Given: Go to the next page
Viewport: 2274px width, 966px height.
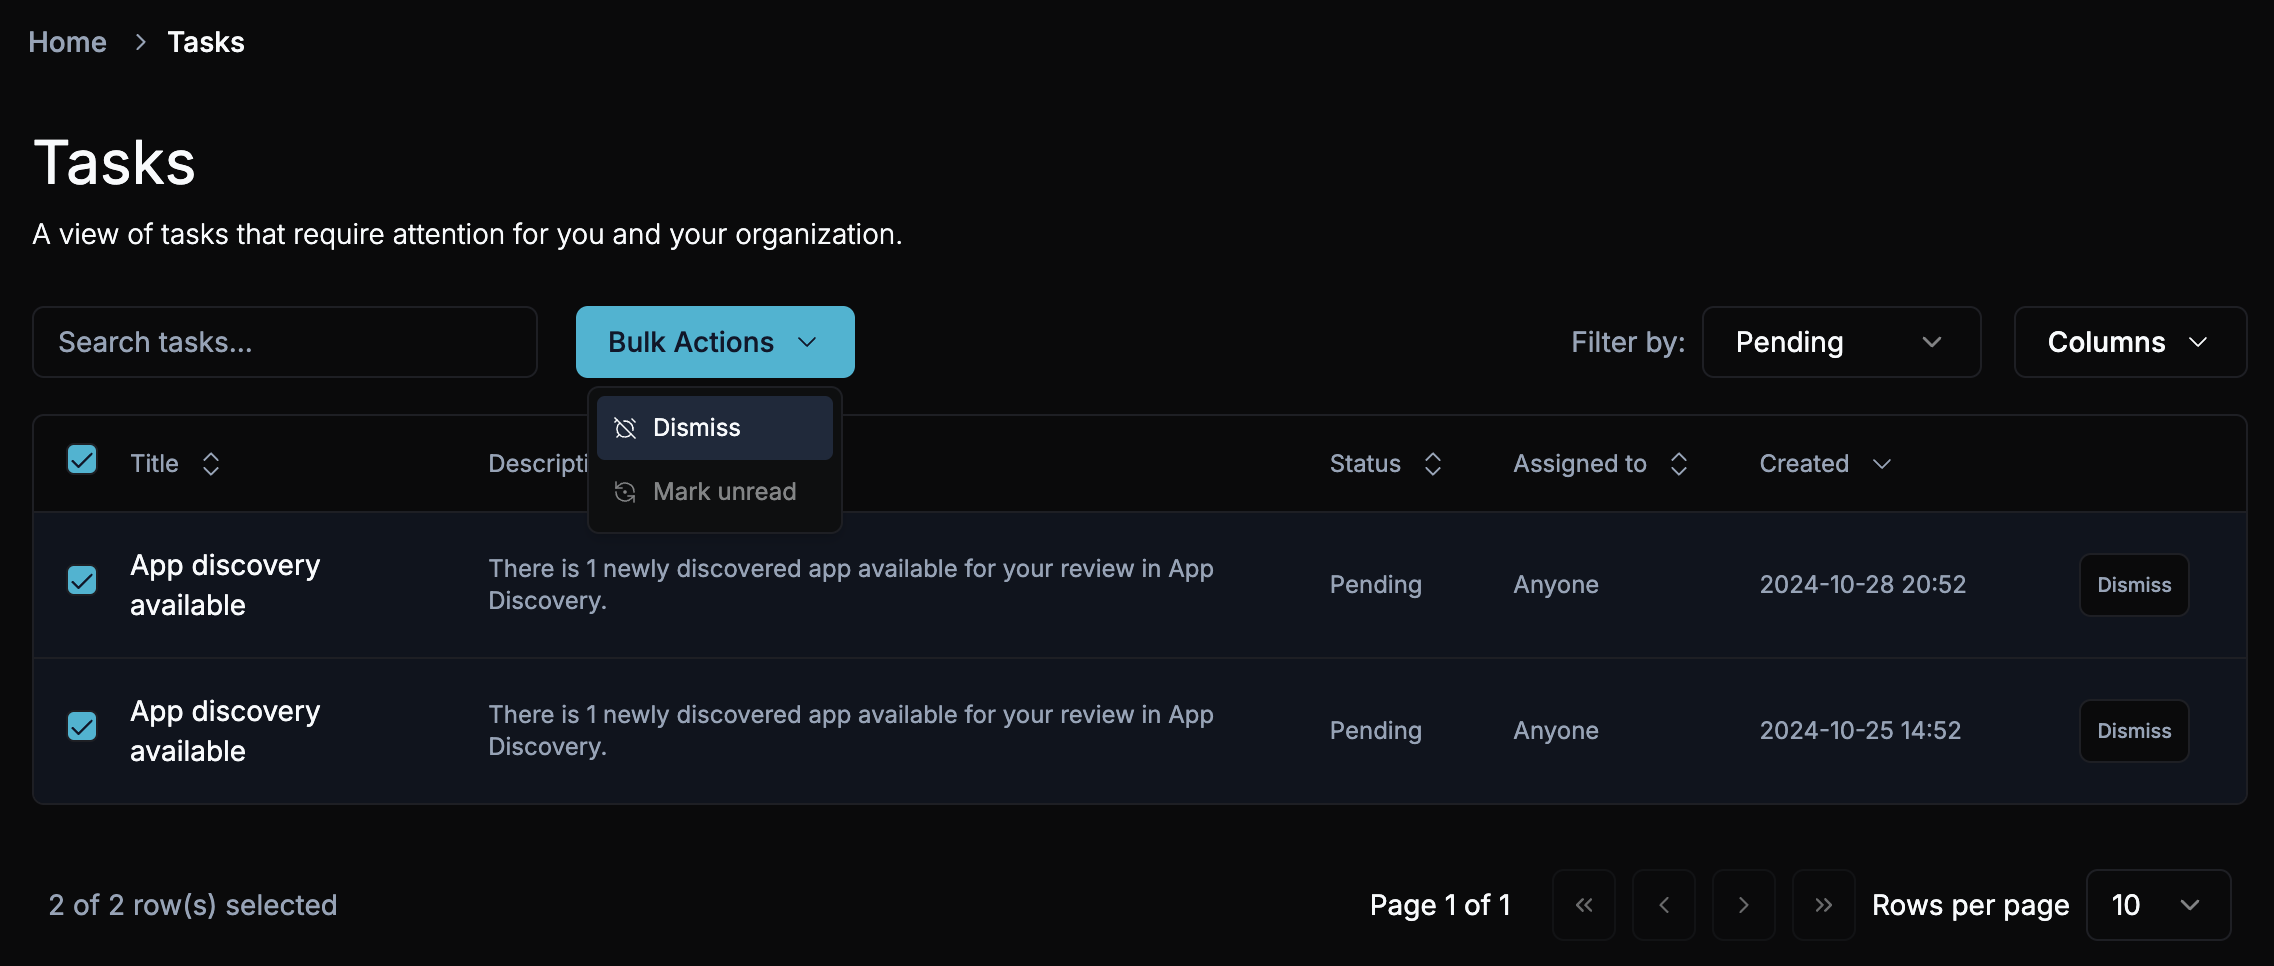Looking at the screenshot, I should (x=1743, y=904).
